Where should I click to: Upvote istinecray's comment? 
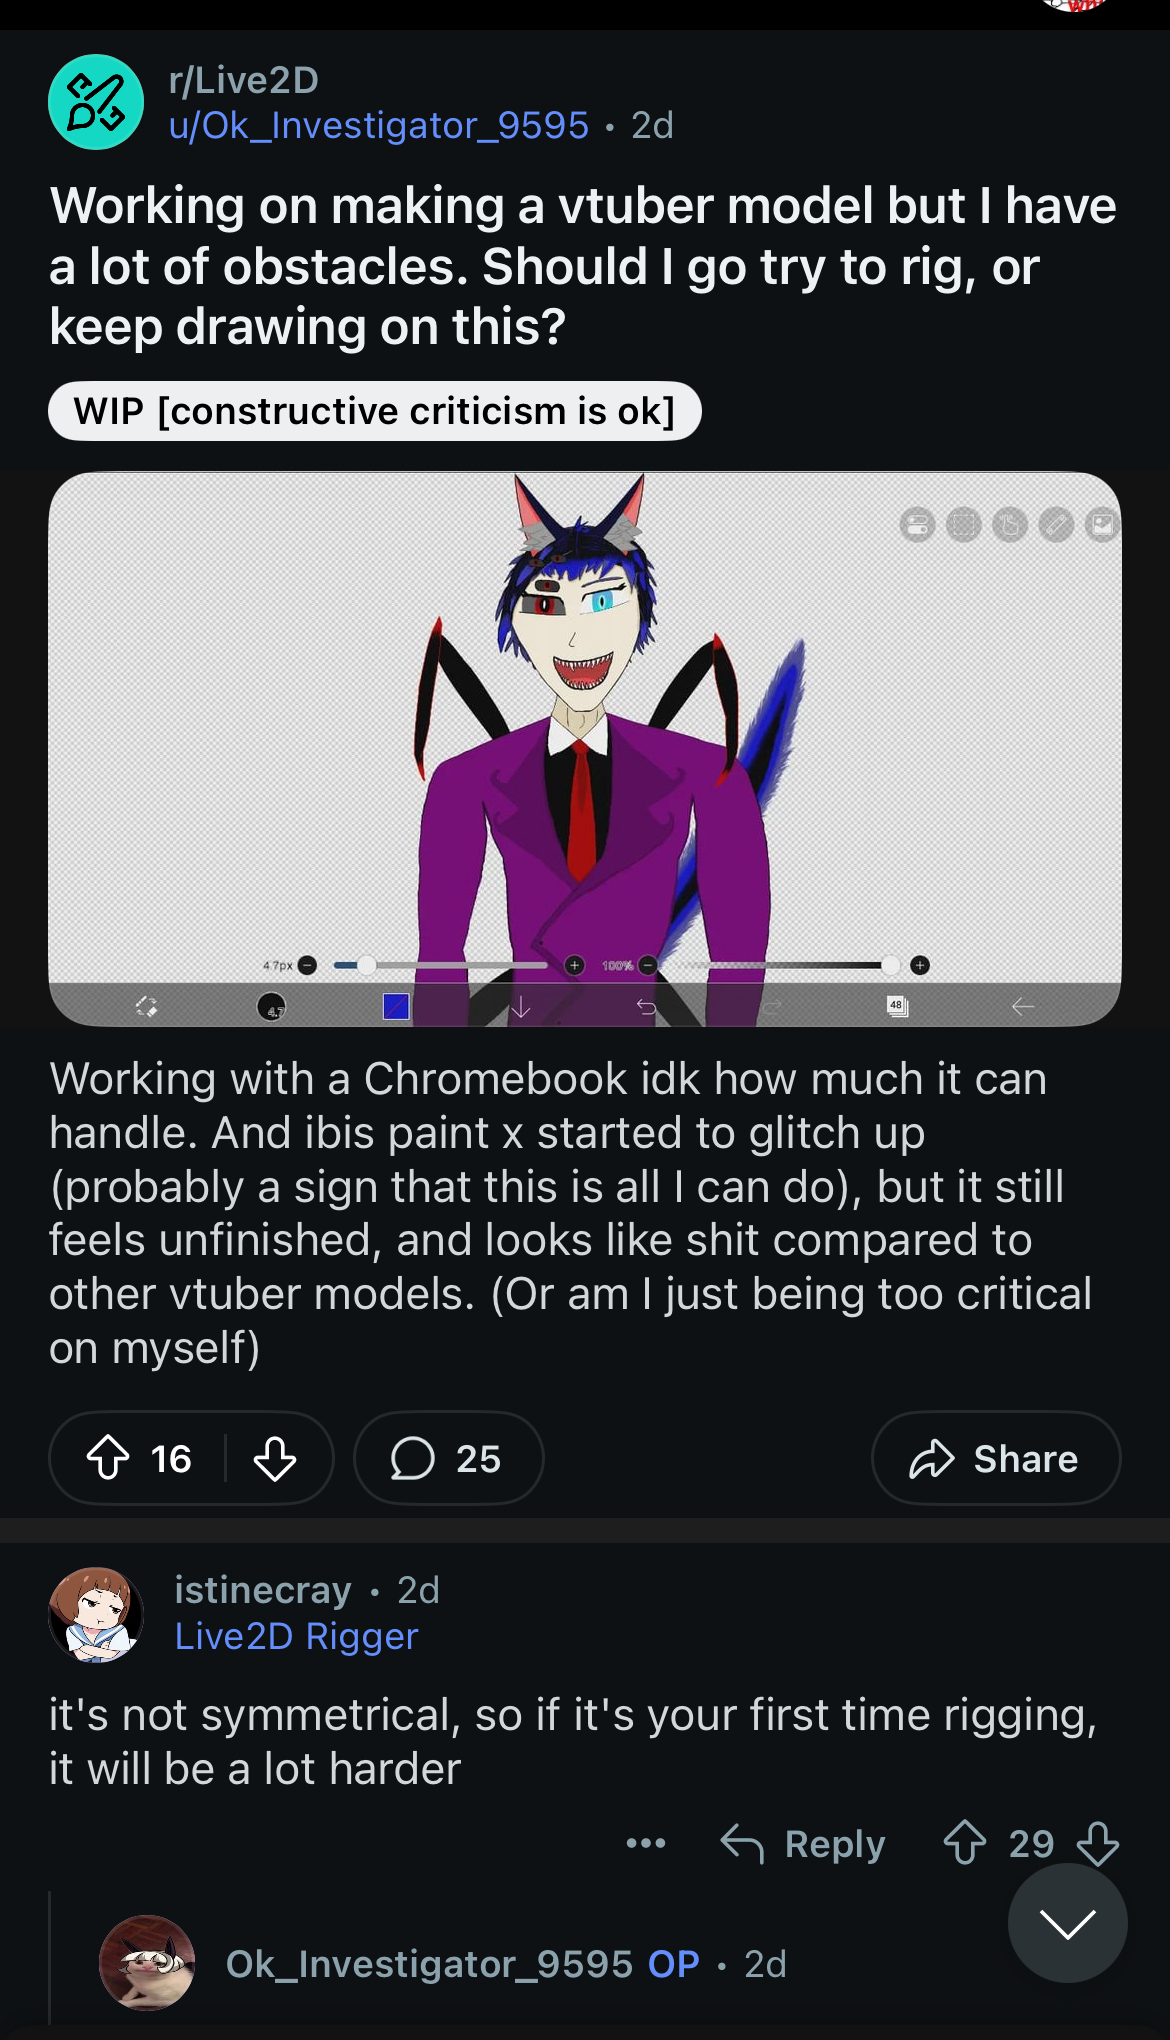[x=965, y=1842]
